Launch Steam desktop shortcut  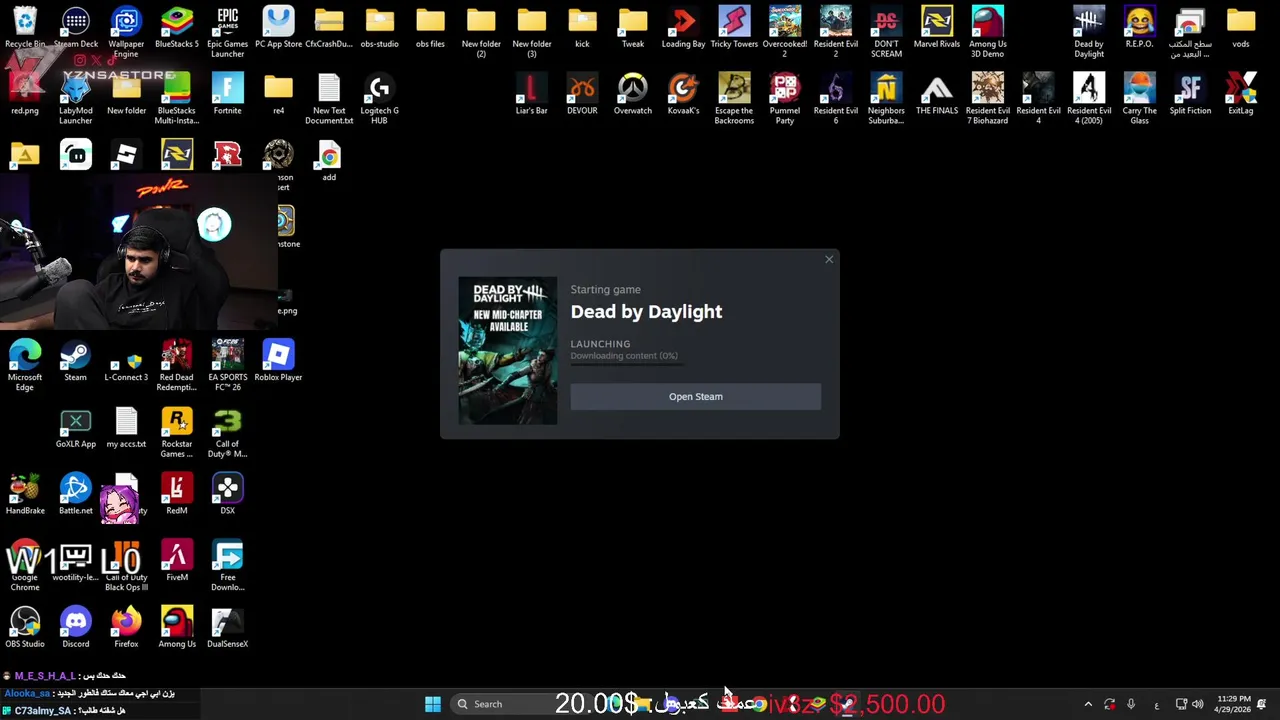pyautogui.click(x=76, y=361)
